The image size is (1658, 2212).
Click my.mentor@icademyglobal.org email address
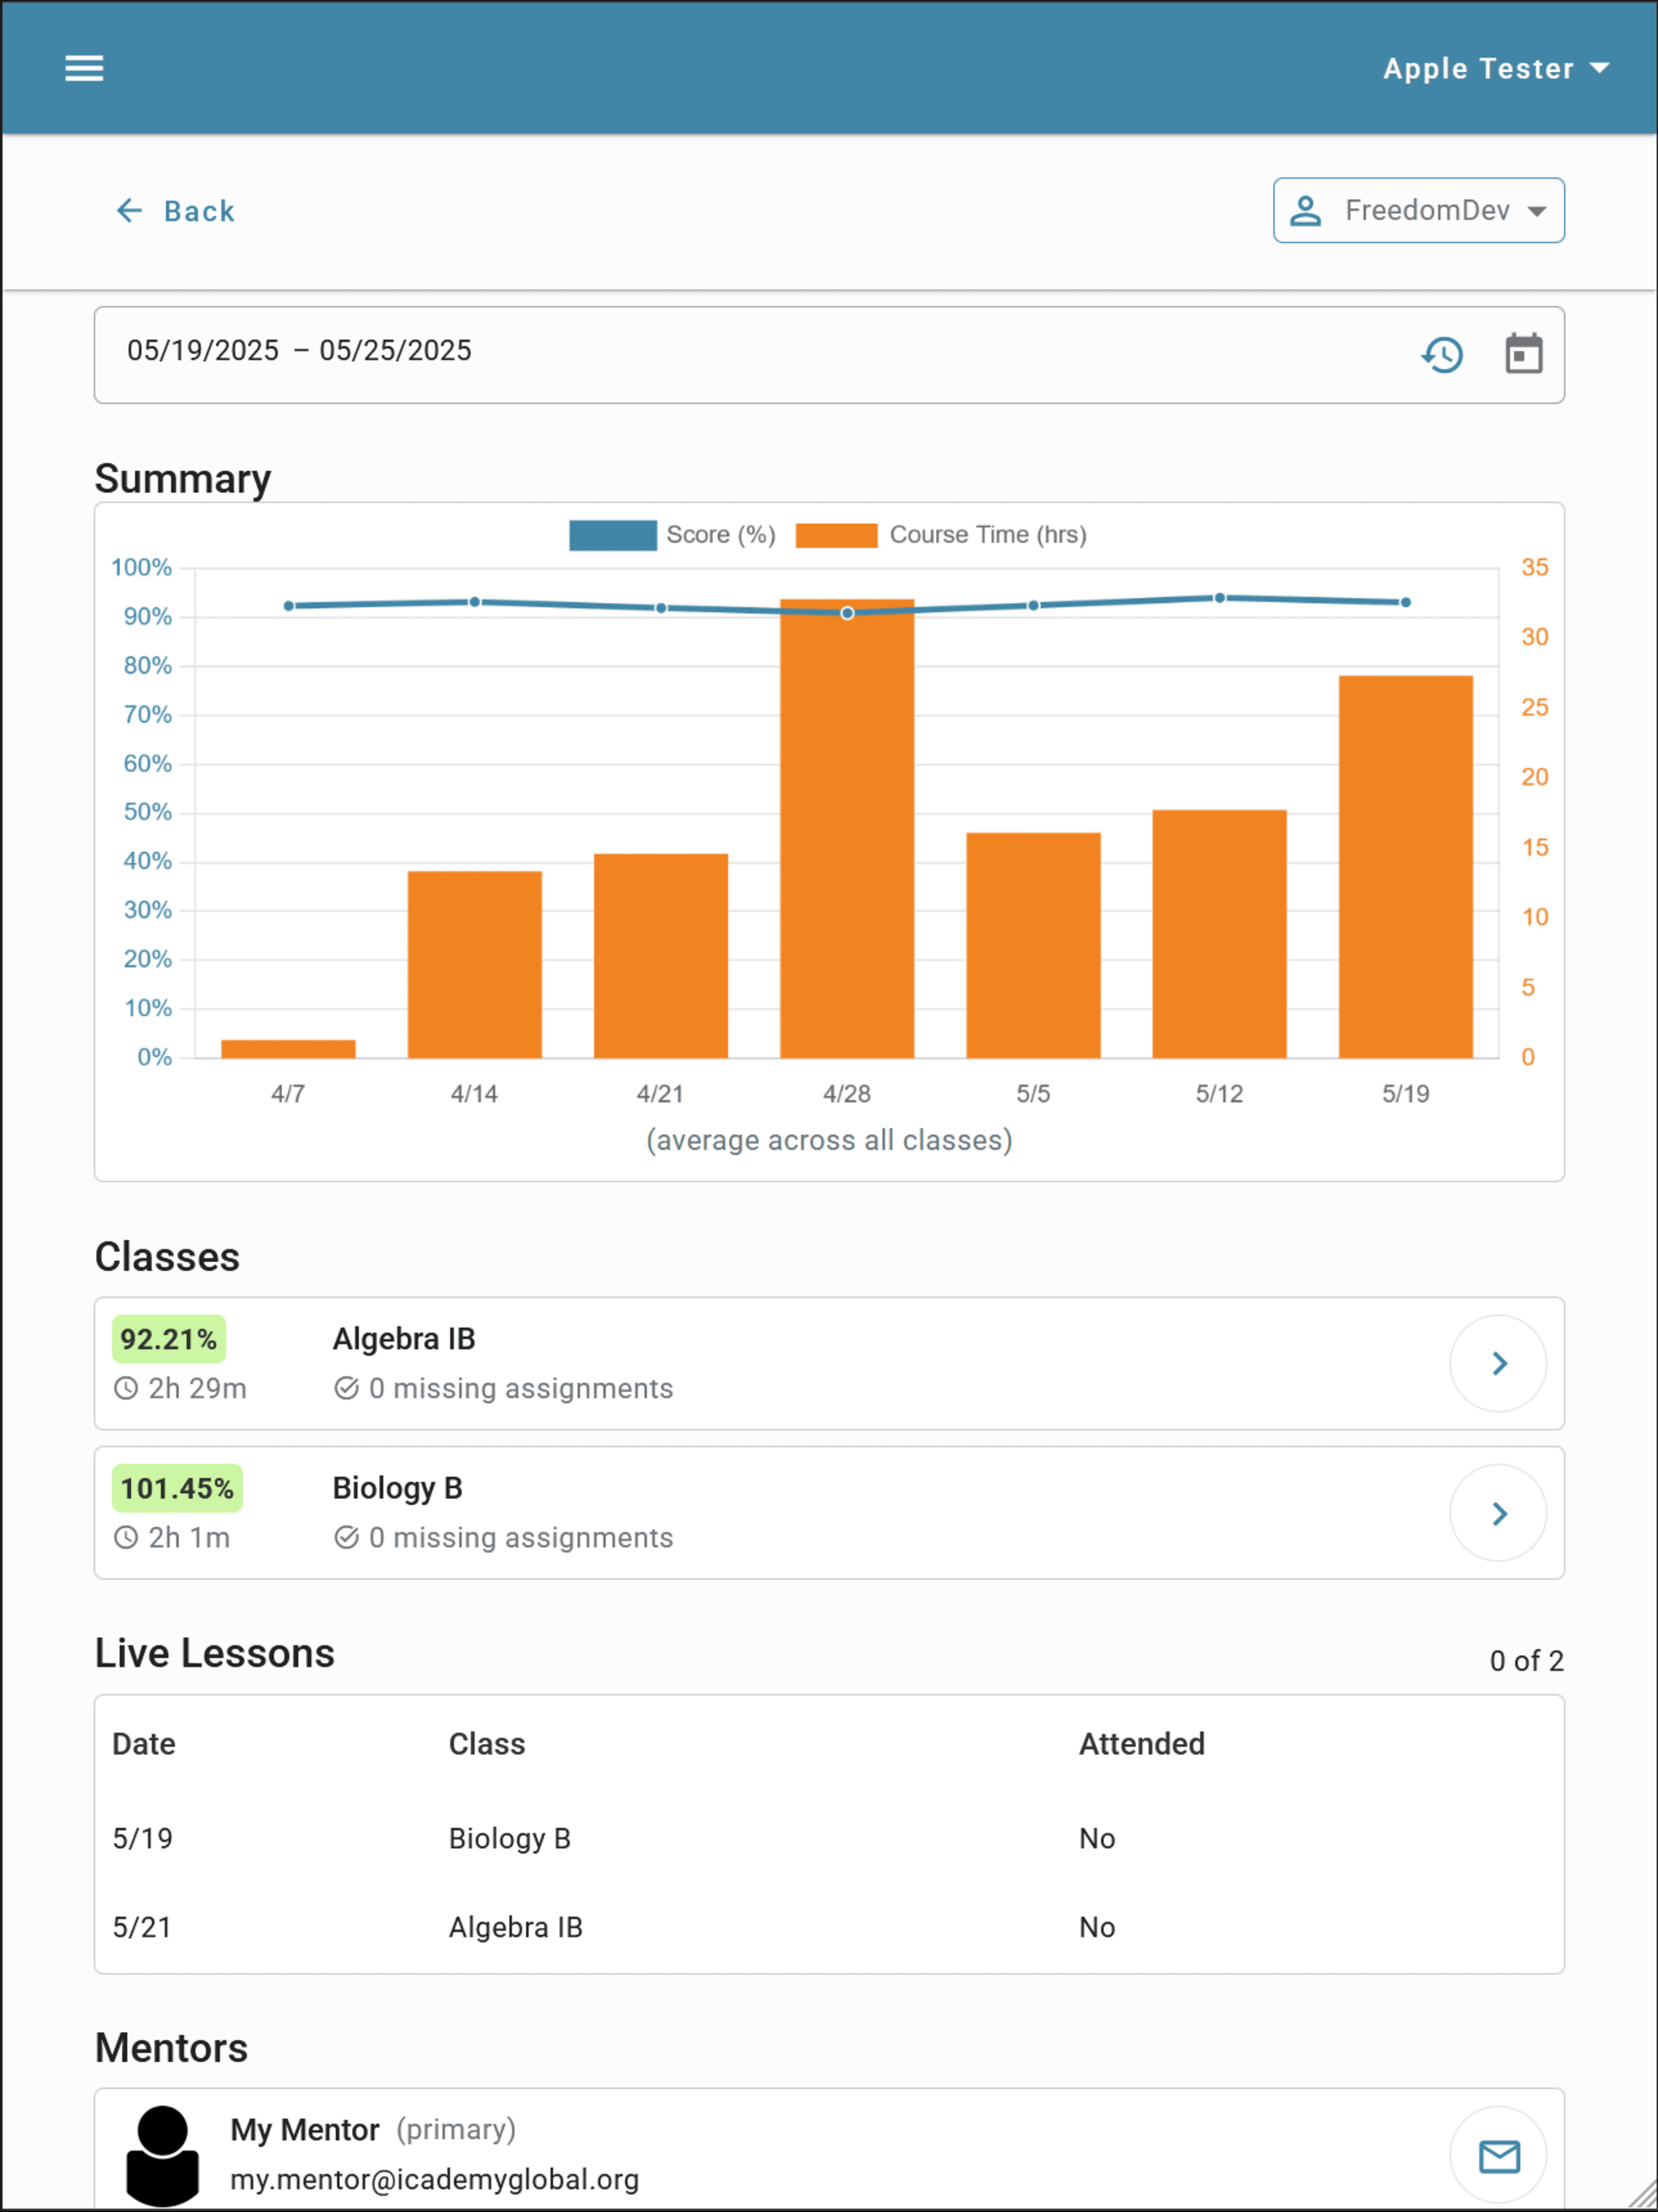[434, 2180]
